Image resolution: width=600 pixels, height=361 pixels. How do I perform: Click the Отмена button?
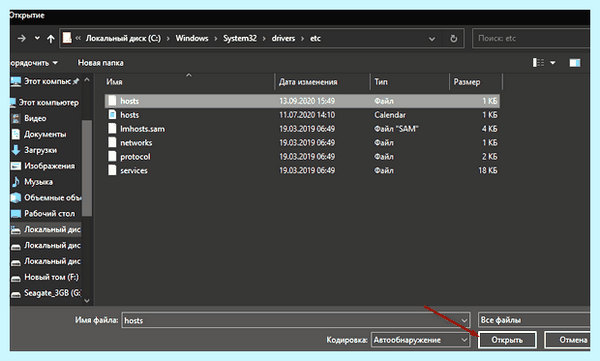pos(568,340)
